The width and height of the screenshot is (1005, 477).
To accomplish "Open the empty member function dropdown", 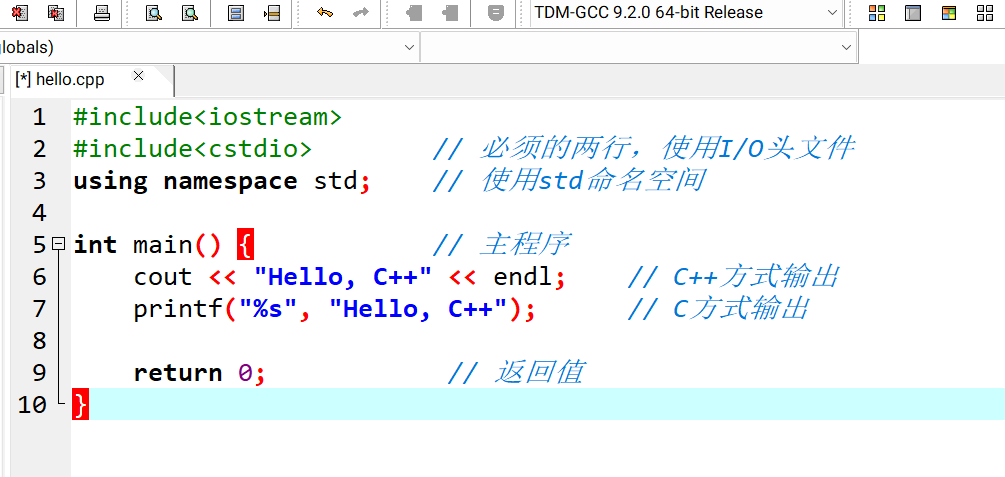I will (846, 47).
